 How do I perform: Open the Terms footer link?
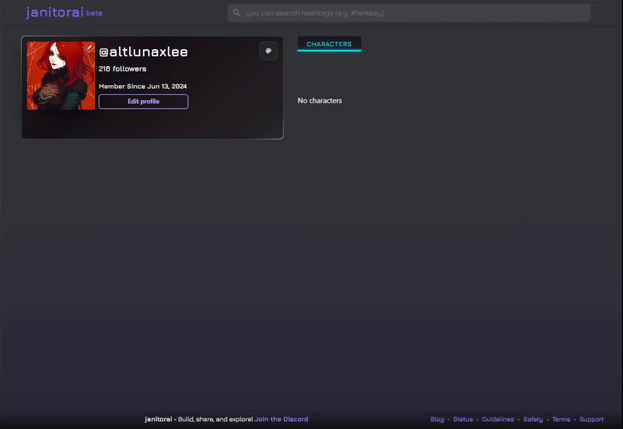(x=561, y=419)
